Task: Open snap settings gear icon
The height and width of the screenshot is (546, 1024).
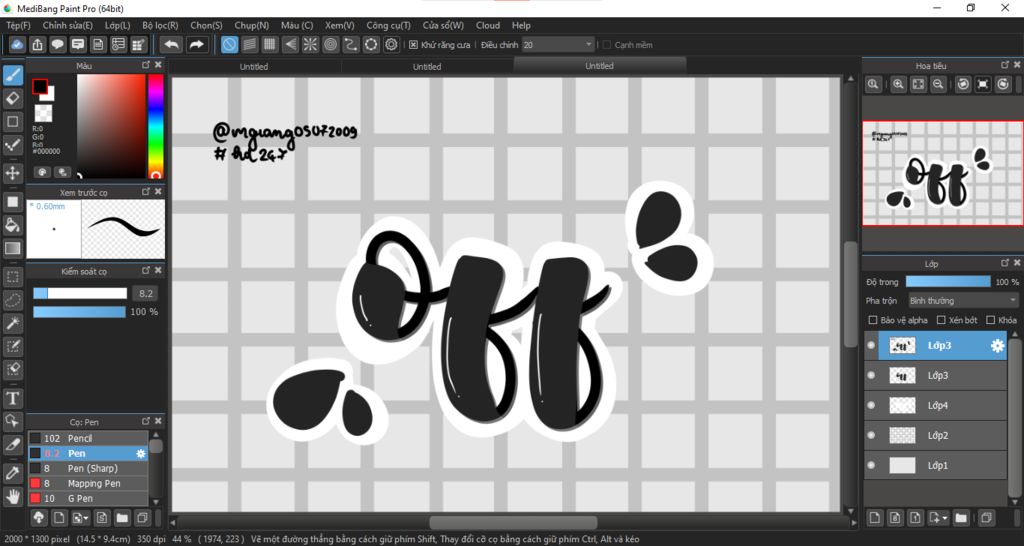Action: (x=391, y=44)
